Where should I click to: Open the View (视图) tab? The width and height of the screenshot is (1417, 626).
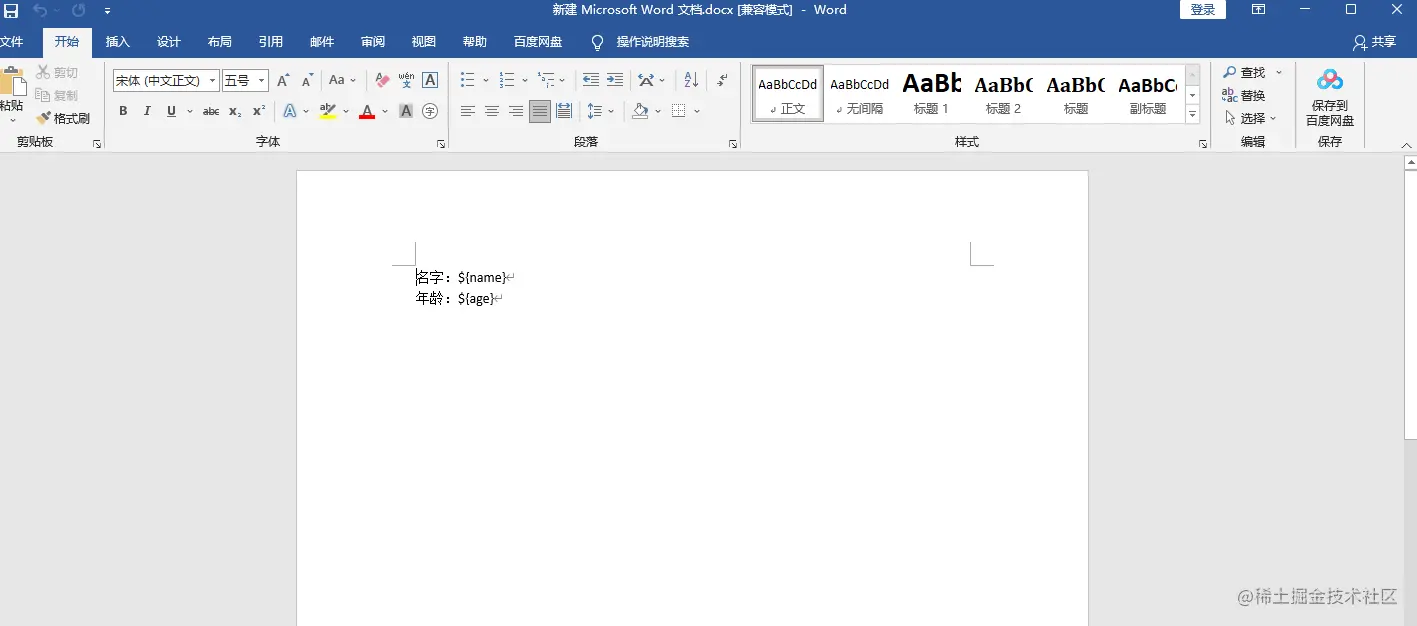coord(424,42)
